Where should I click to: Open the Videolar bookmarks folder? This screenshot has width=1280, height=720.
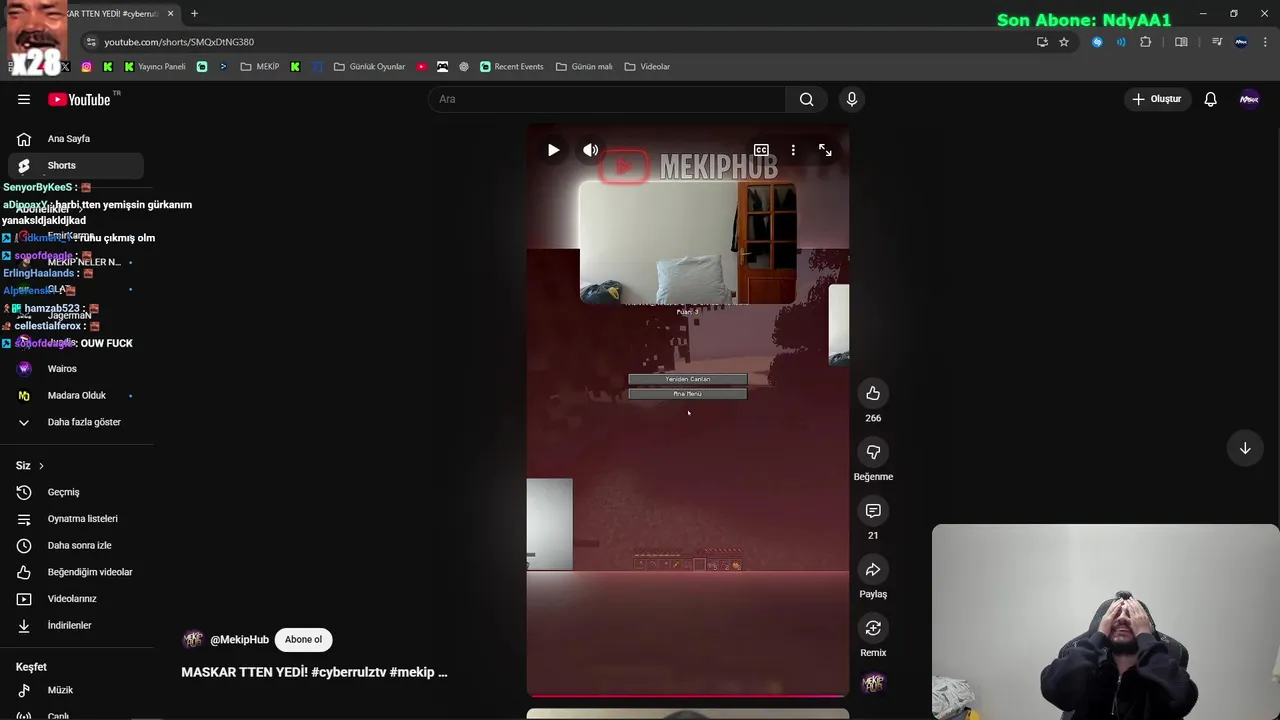[647, 67]
